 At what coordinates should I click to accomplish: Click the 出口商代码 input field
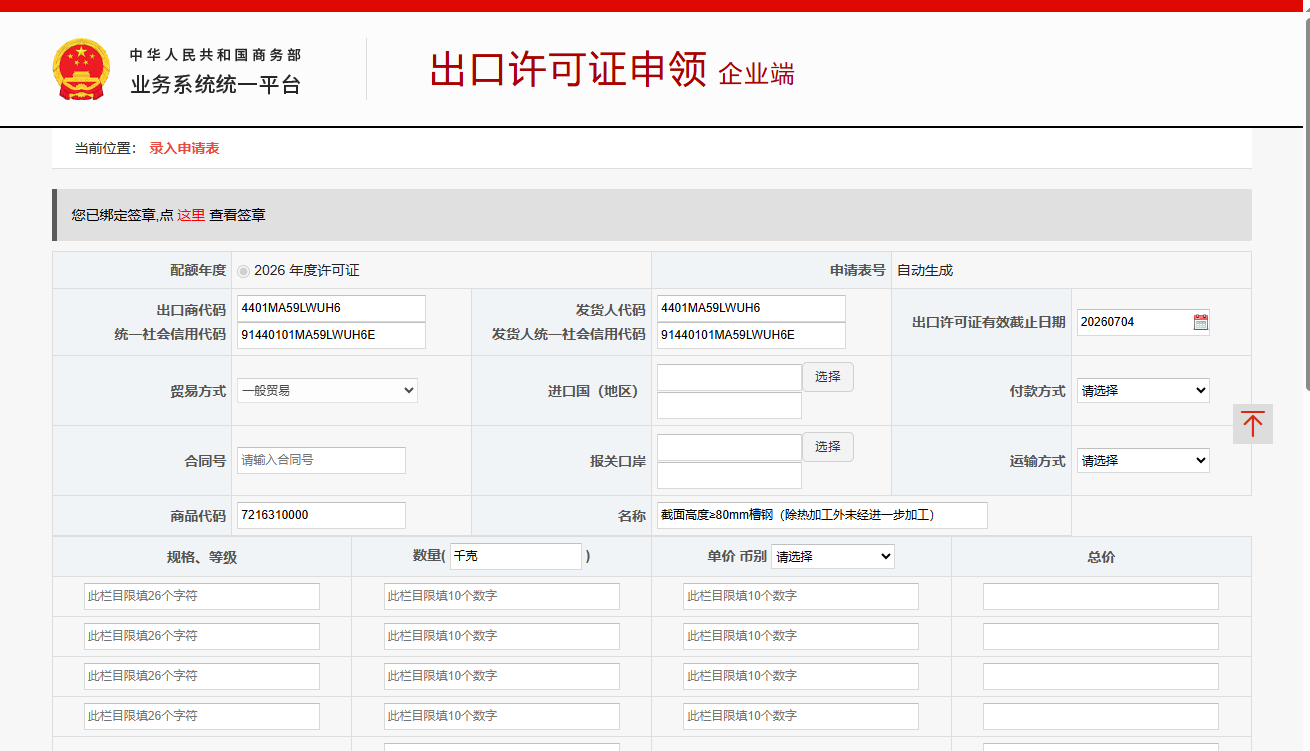(331, 308)
